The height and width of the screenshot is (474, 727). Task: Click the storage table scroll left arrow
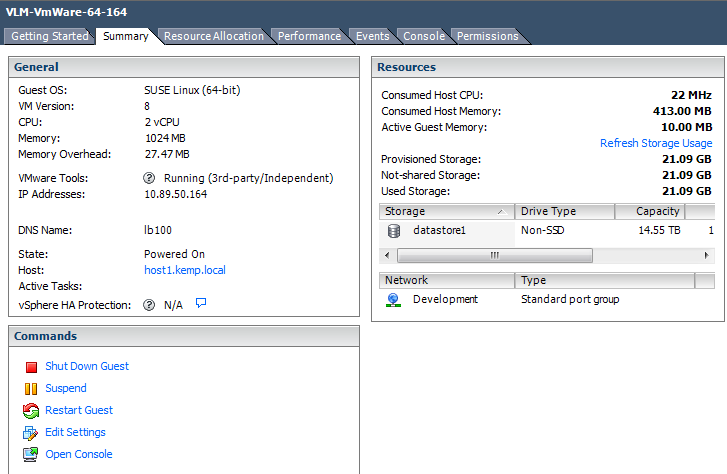tap(387, 256)
